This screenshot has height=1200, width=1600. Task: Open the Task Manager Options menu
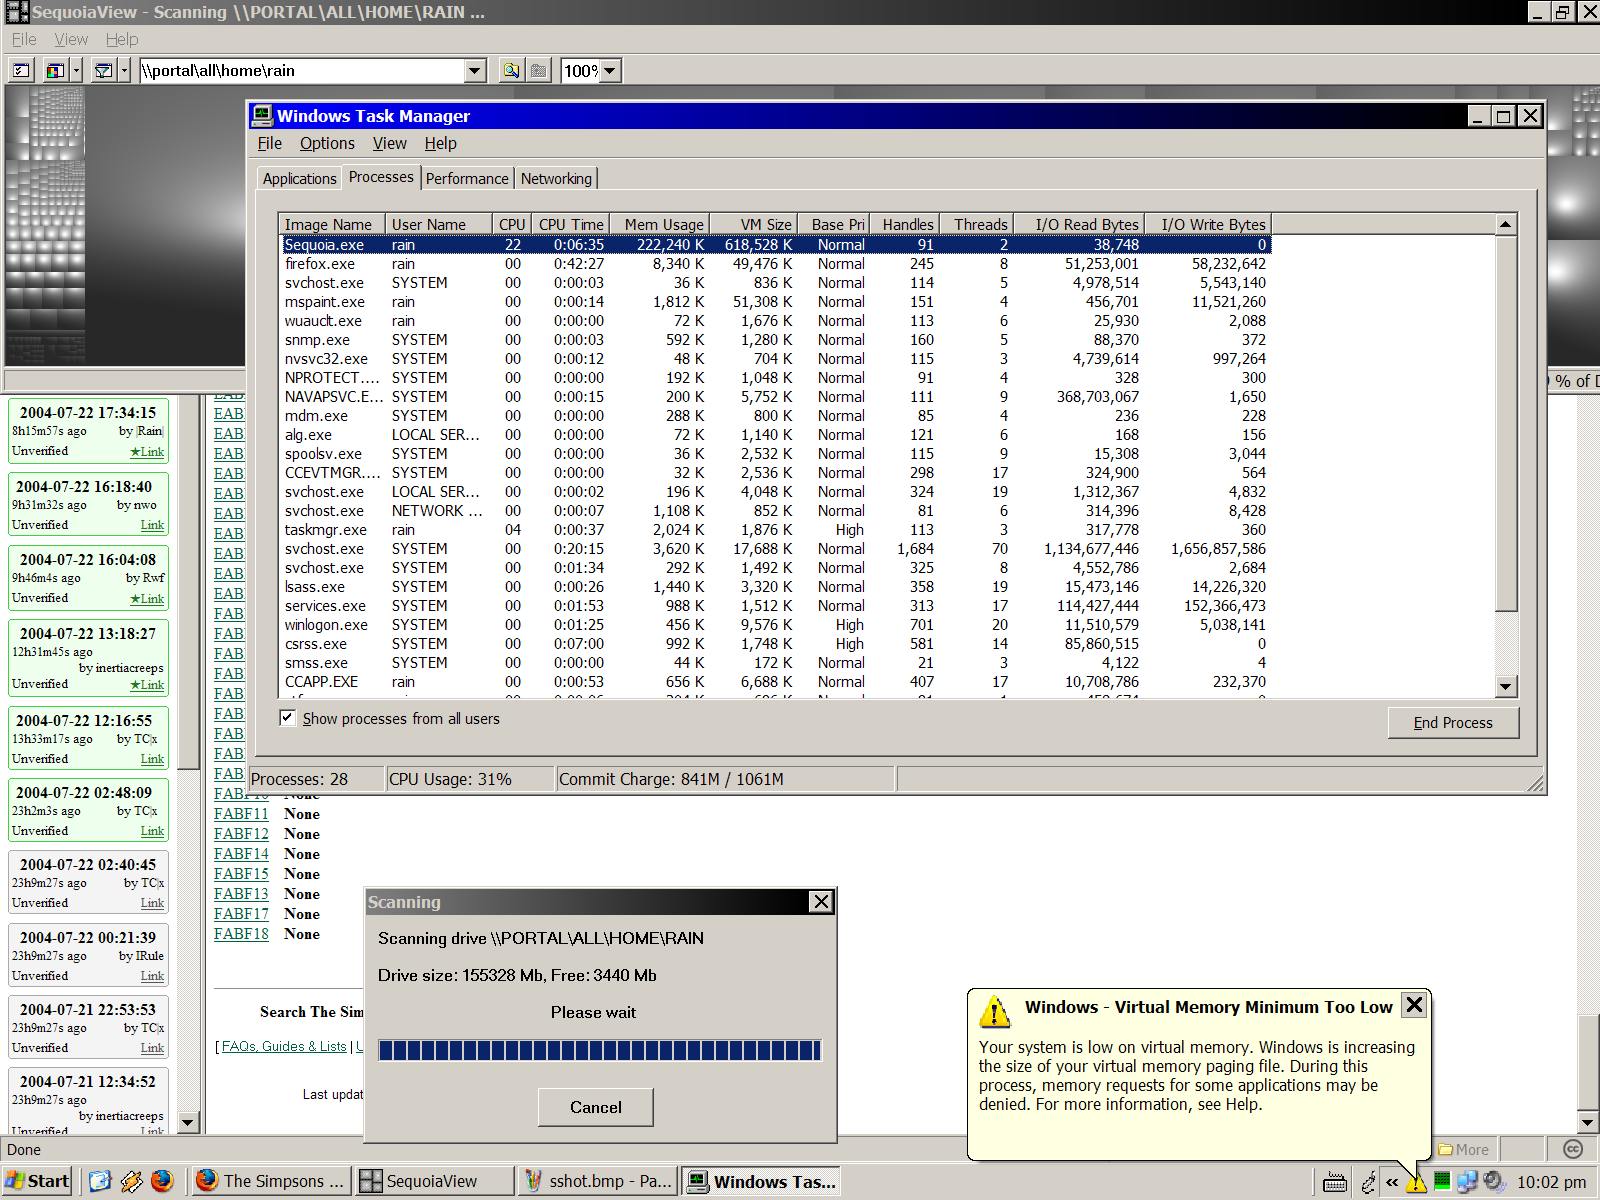click(x=327, y=143)
